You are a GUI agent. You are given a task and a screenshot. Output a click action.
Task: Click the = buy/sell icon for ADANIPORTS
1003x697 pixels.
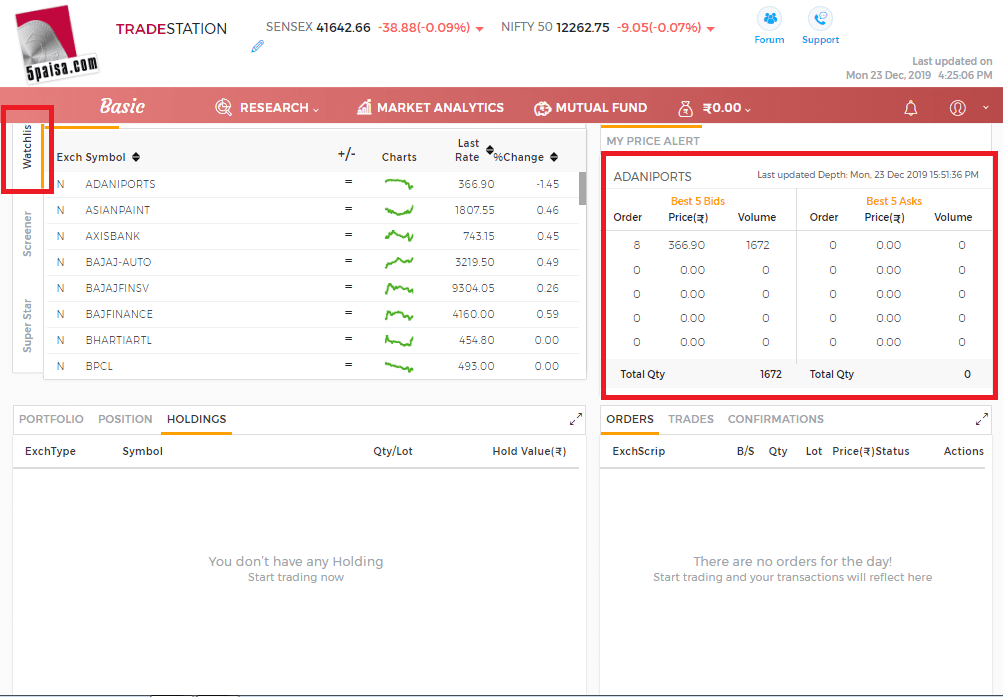[349, 182]
